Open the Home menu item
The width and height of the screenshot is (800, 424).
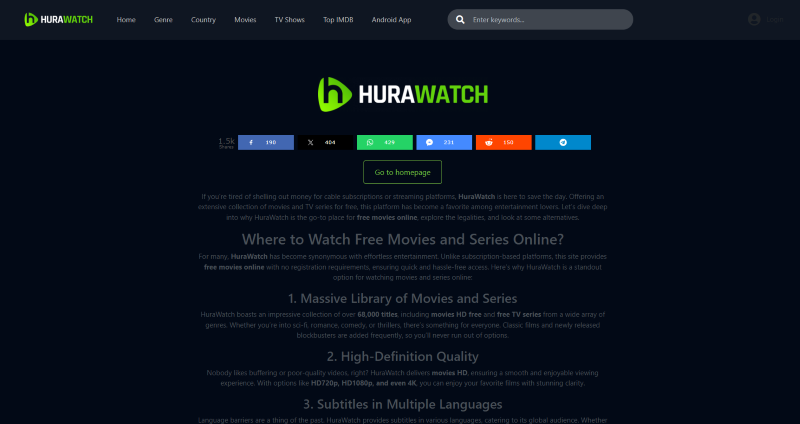click(x=126, y=20)
